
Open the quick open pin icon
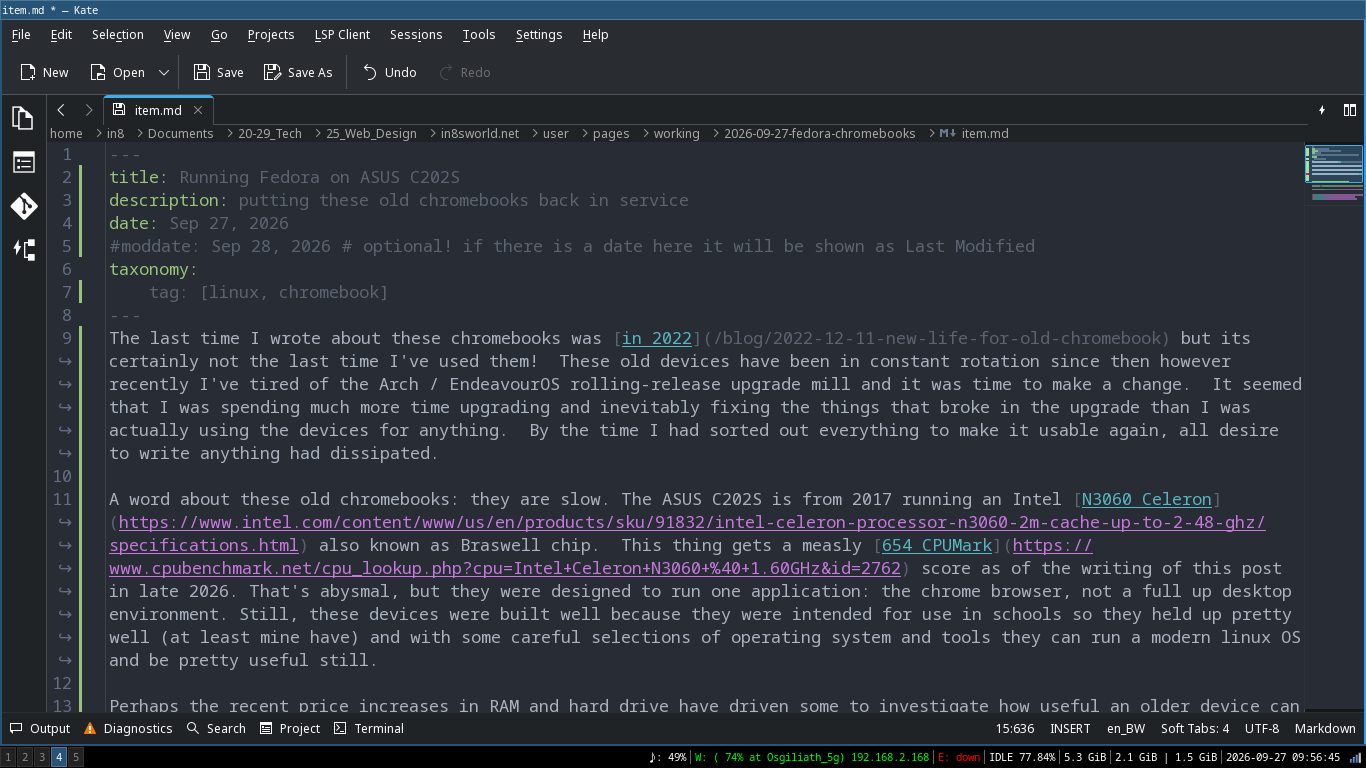(x=1322, y=110)
